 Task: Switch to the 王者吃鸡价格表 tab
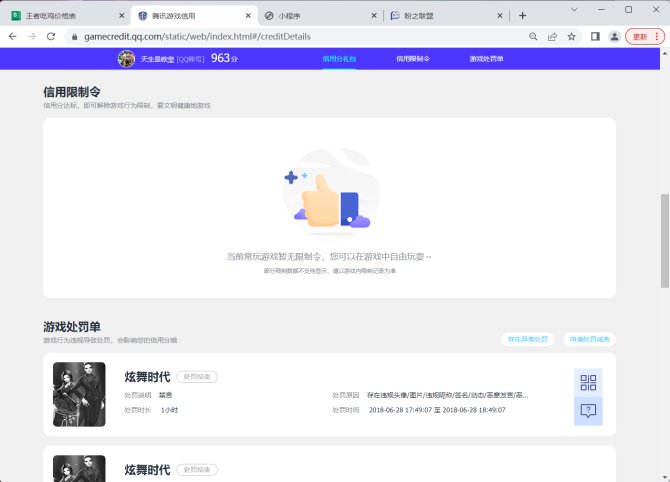64,16
